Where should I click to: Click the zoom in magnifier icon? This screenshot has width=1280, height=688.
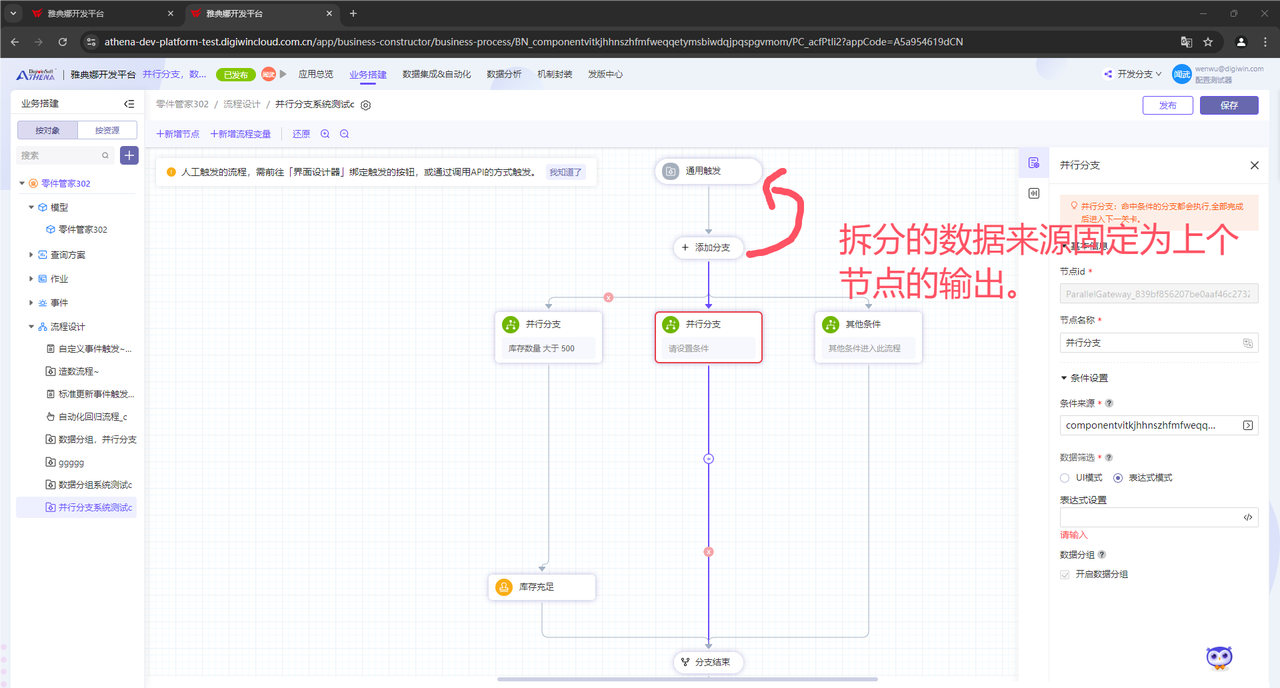point(325,134)
